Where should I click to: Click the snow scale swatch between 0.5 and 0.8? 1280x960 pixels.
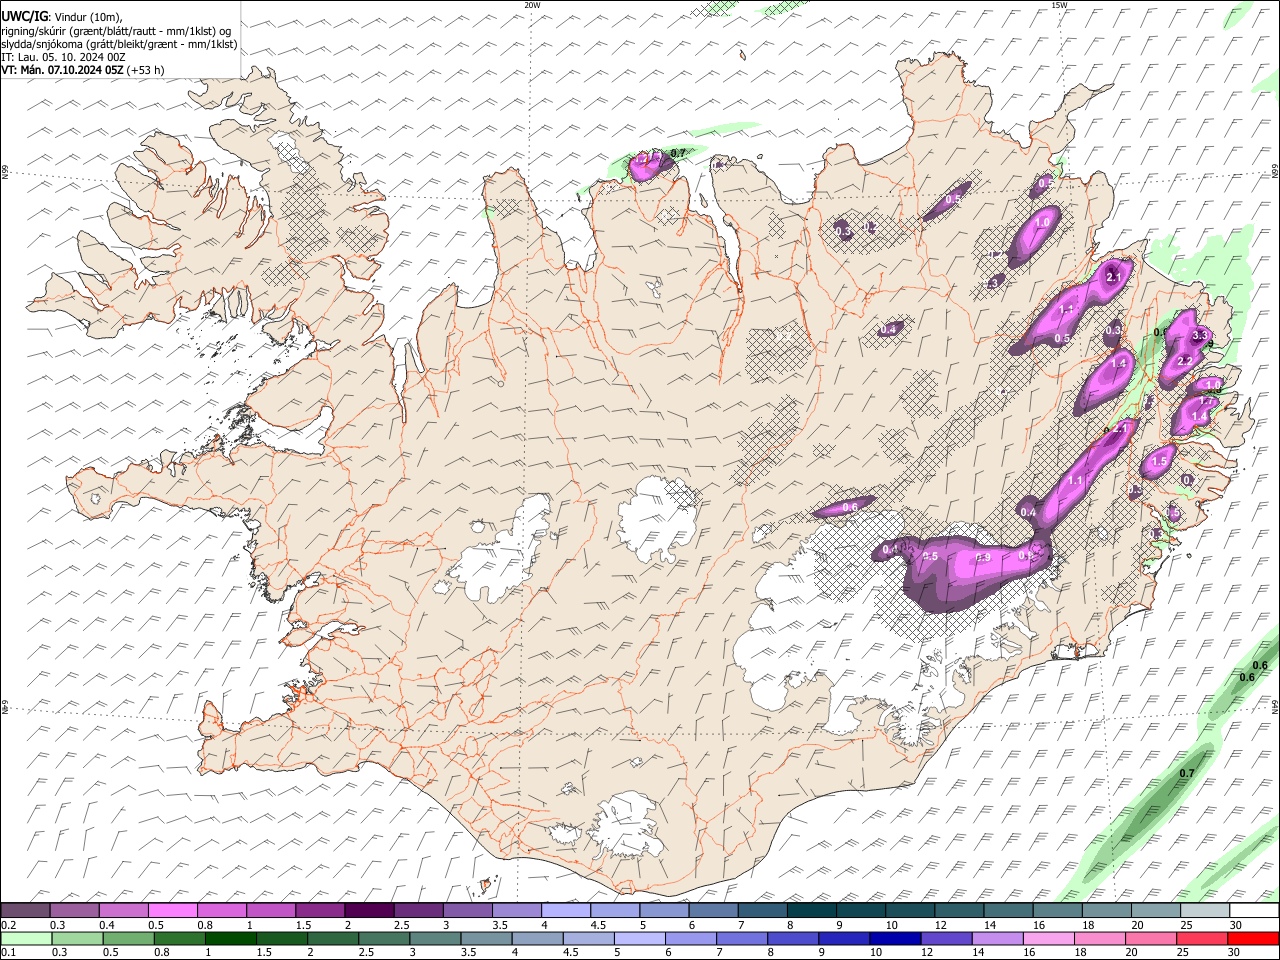(173, 910)
